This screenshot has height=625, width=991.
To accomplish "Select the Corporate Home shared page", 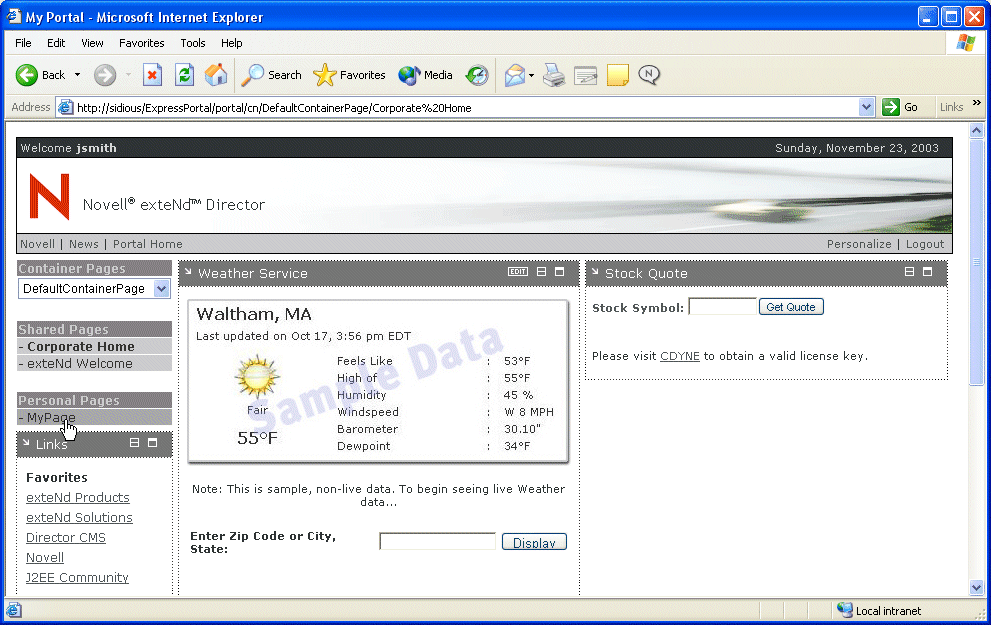I will click(x=81, y=346).
